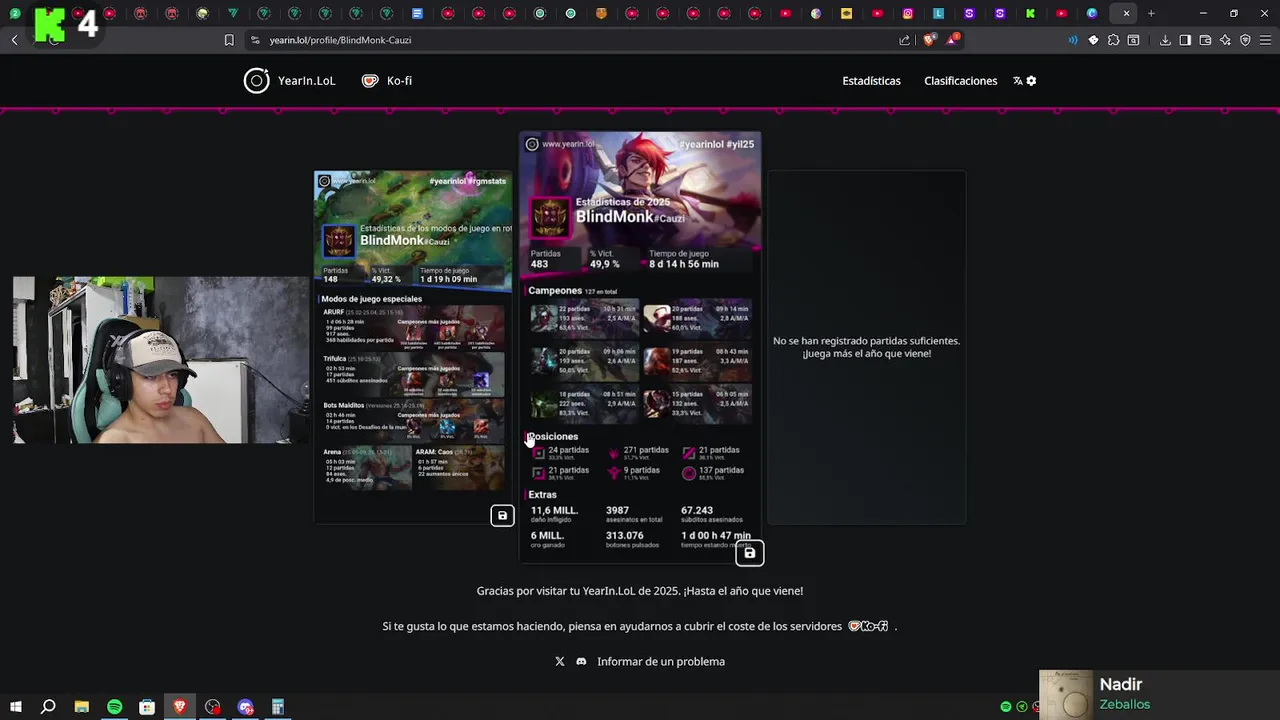Screen dimensions: 1280x720
Task: Bookmark this page icon in address bar
Action: pyautogui.click(x=229, y=40)
